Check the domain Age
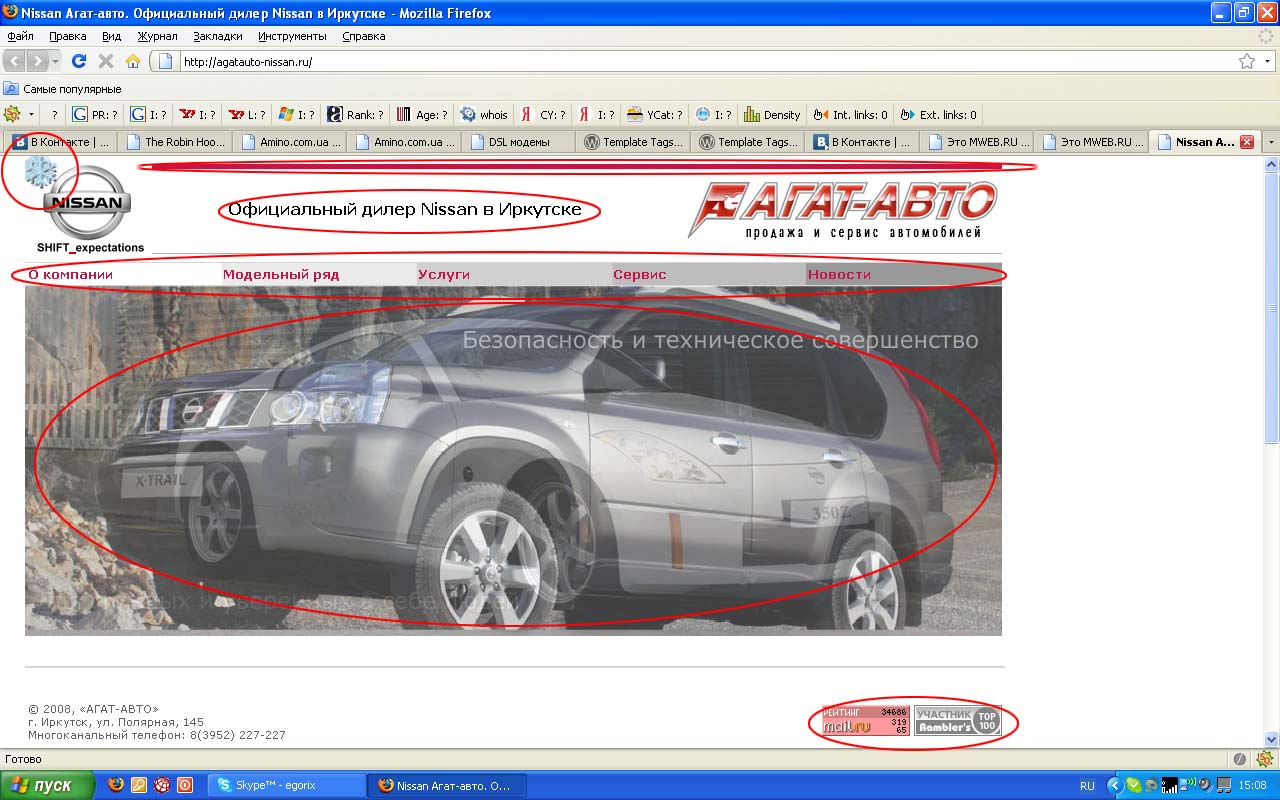The height and width of the screenshot is (800, 1280). pos(422,114)
